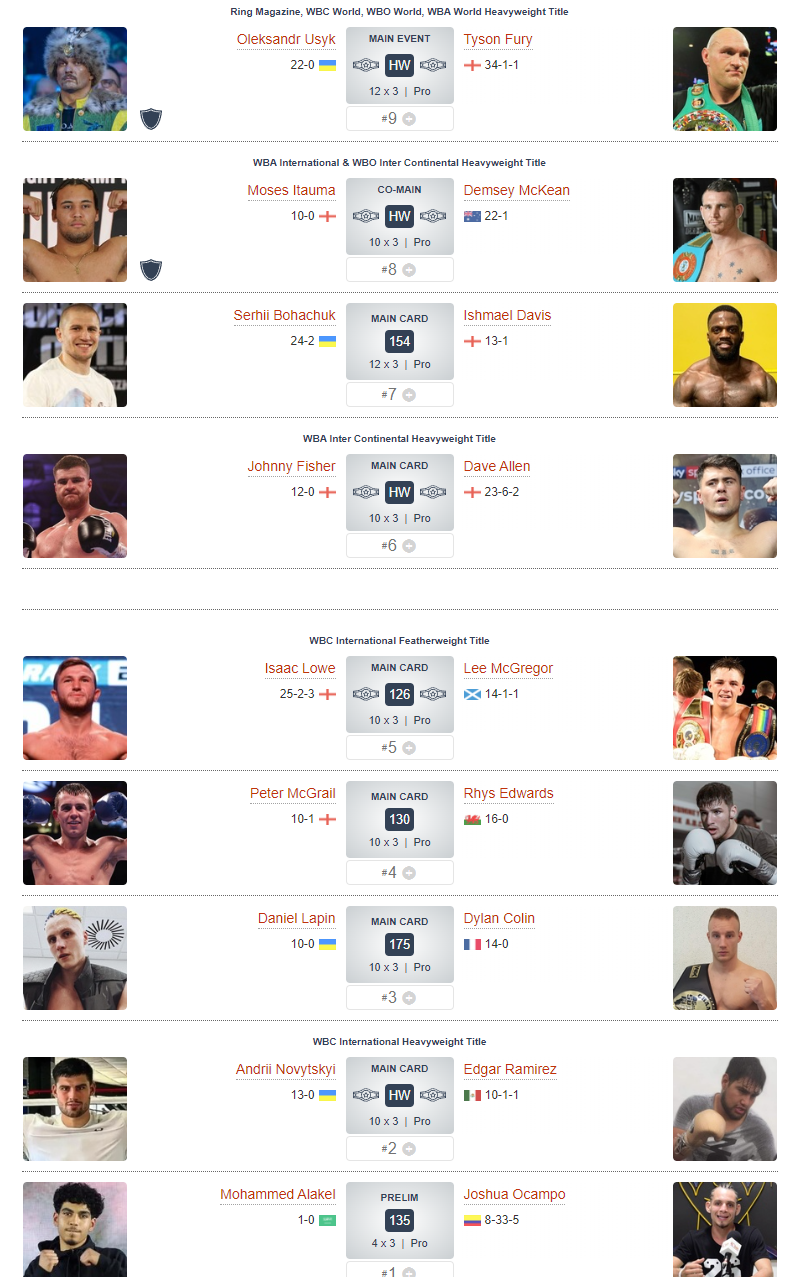Click the shield badge beside Oleksandr Usyk

pyautogui.click(x=151, y=119)
